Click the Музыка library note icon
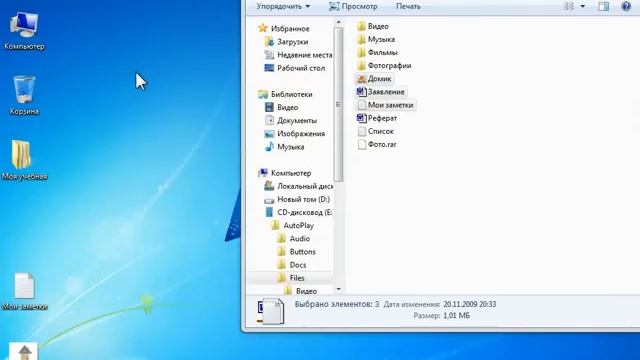 click(x=269, y=147)
